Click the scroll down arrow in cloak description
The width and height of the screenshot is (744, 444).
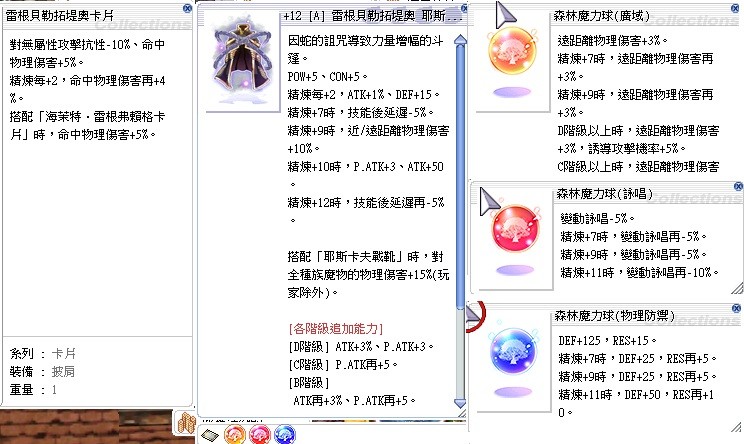(460, 403)
